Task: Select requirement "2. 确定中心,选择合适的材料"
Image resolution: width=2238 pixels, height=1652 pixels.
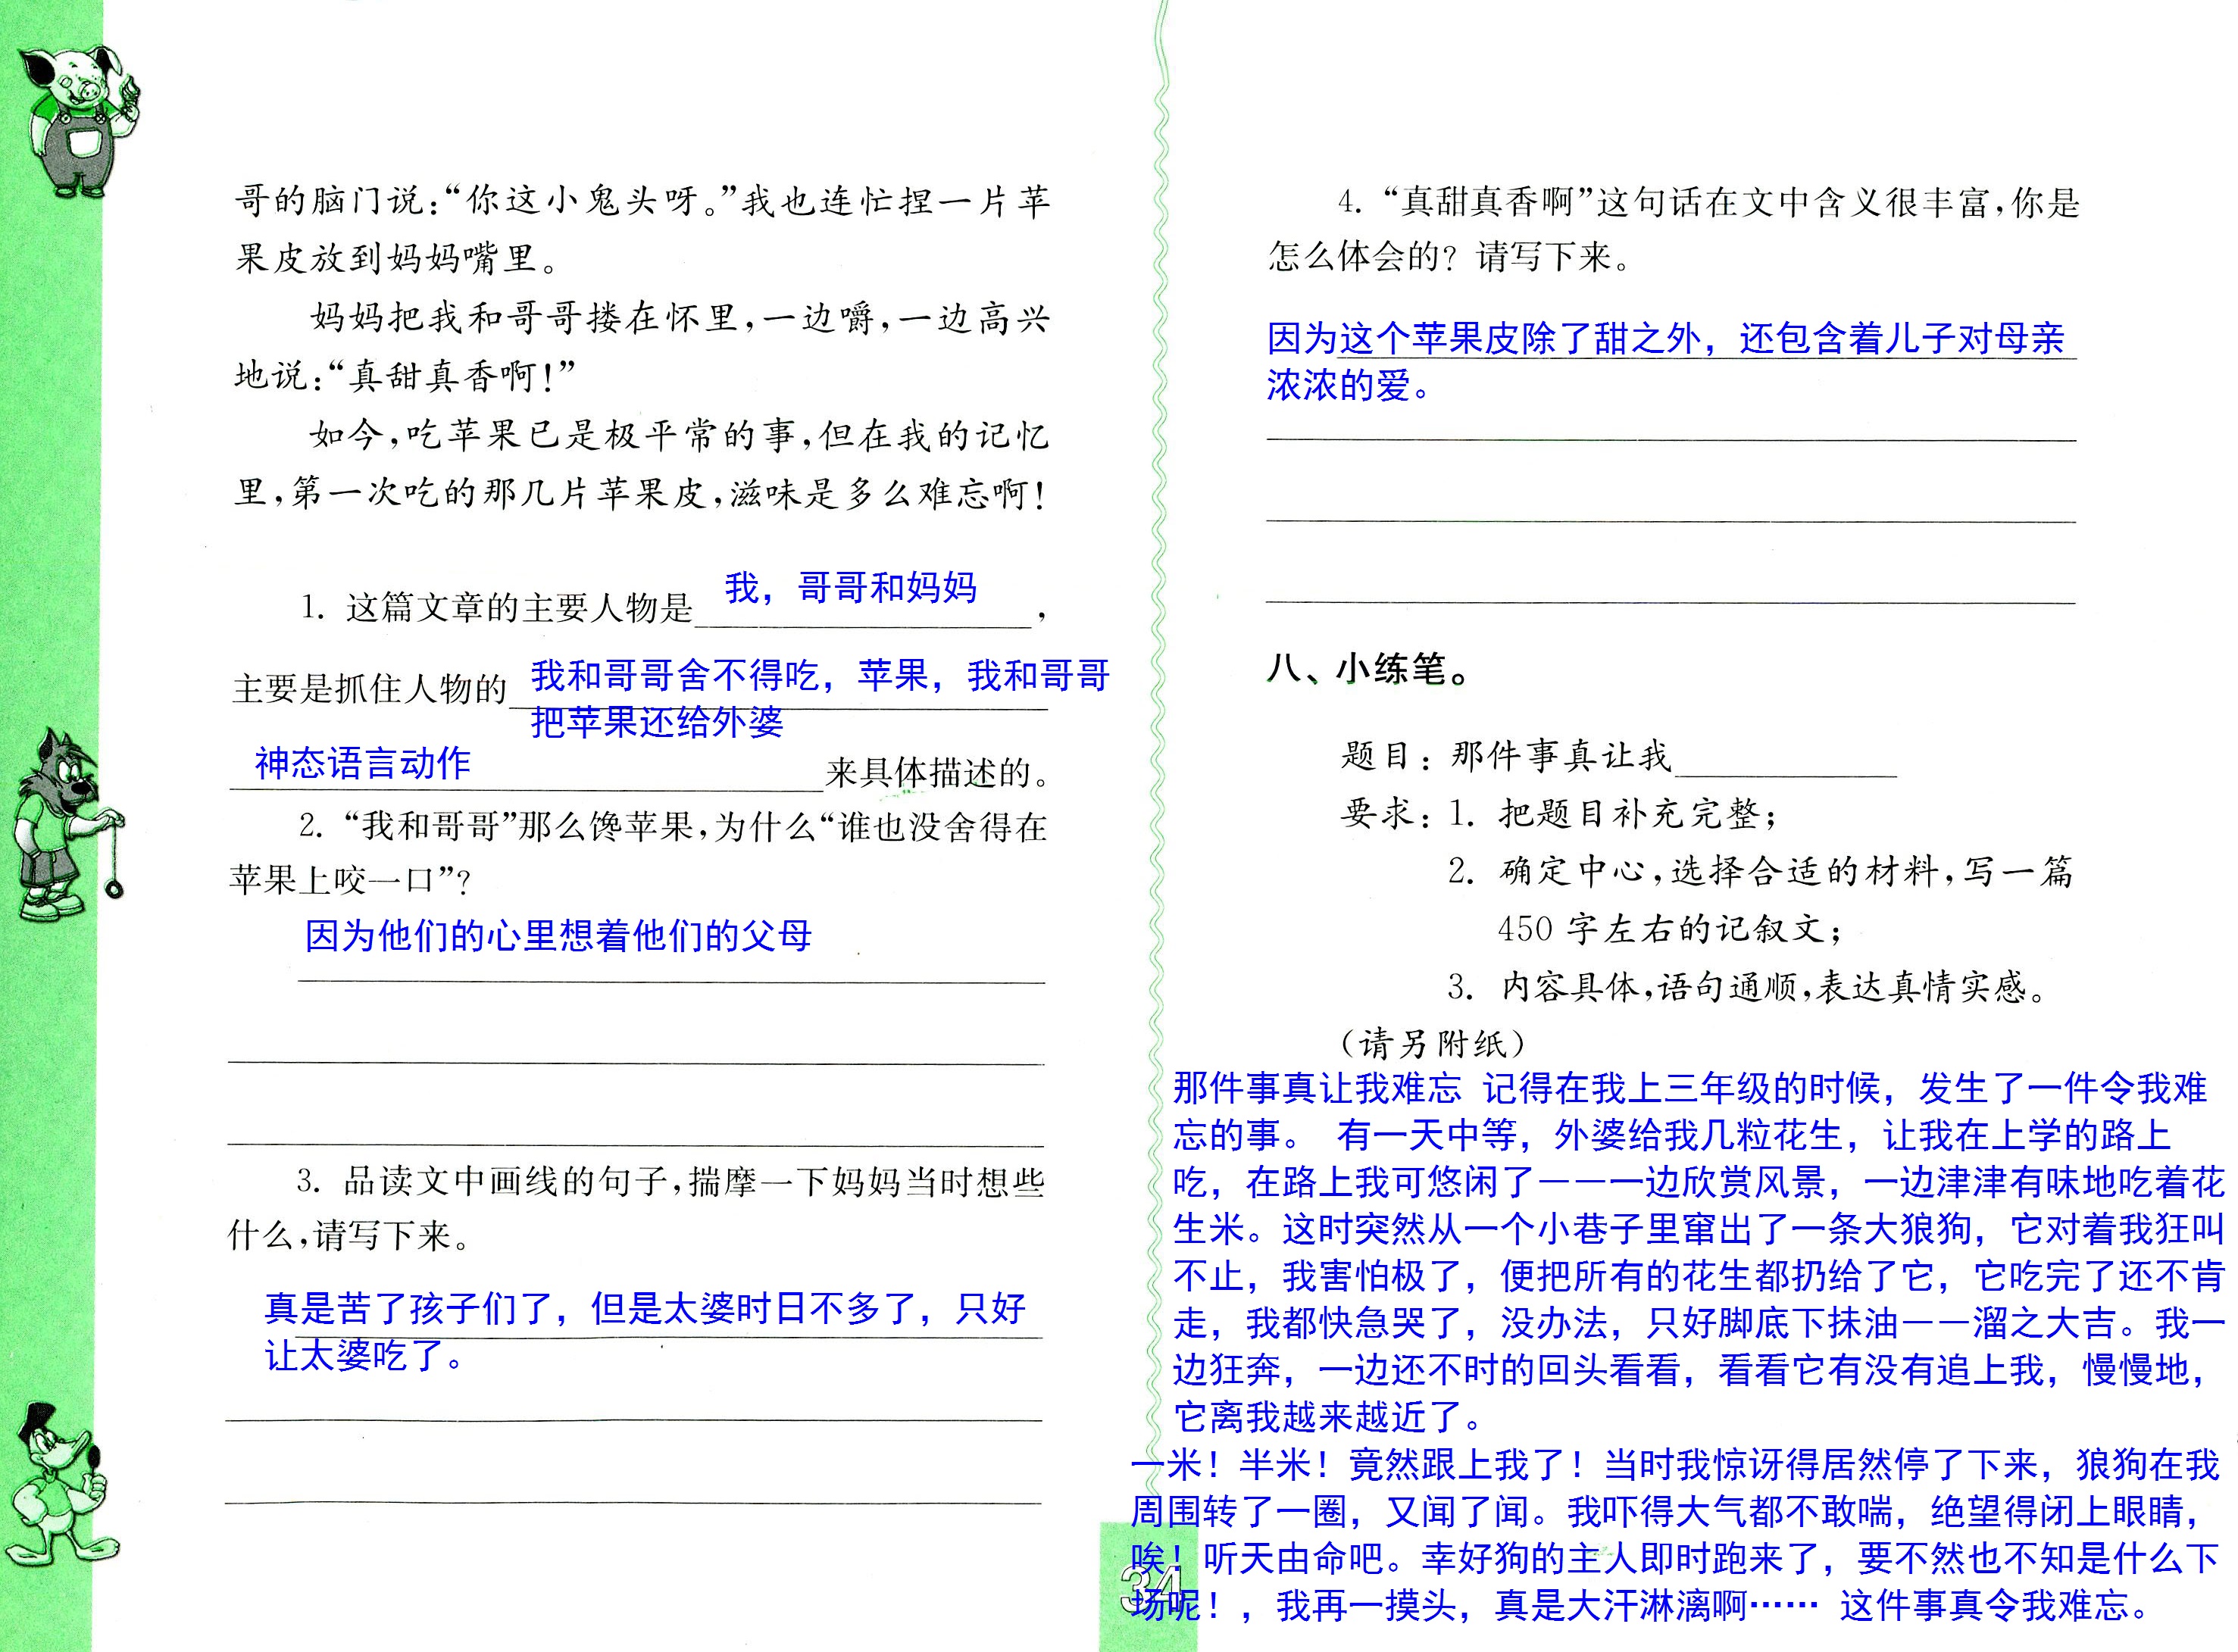Action: [1762, 872]
